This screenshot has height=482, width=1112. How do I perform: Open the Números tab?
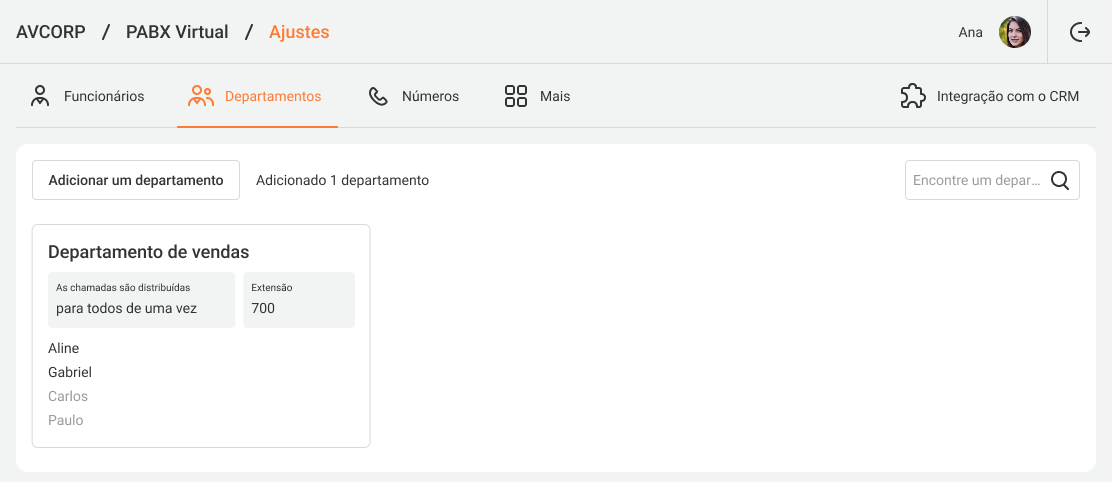pos(430,97)
